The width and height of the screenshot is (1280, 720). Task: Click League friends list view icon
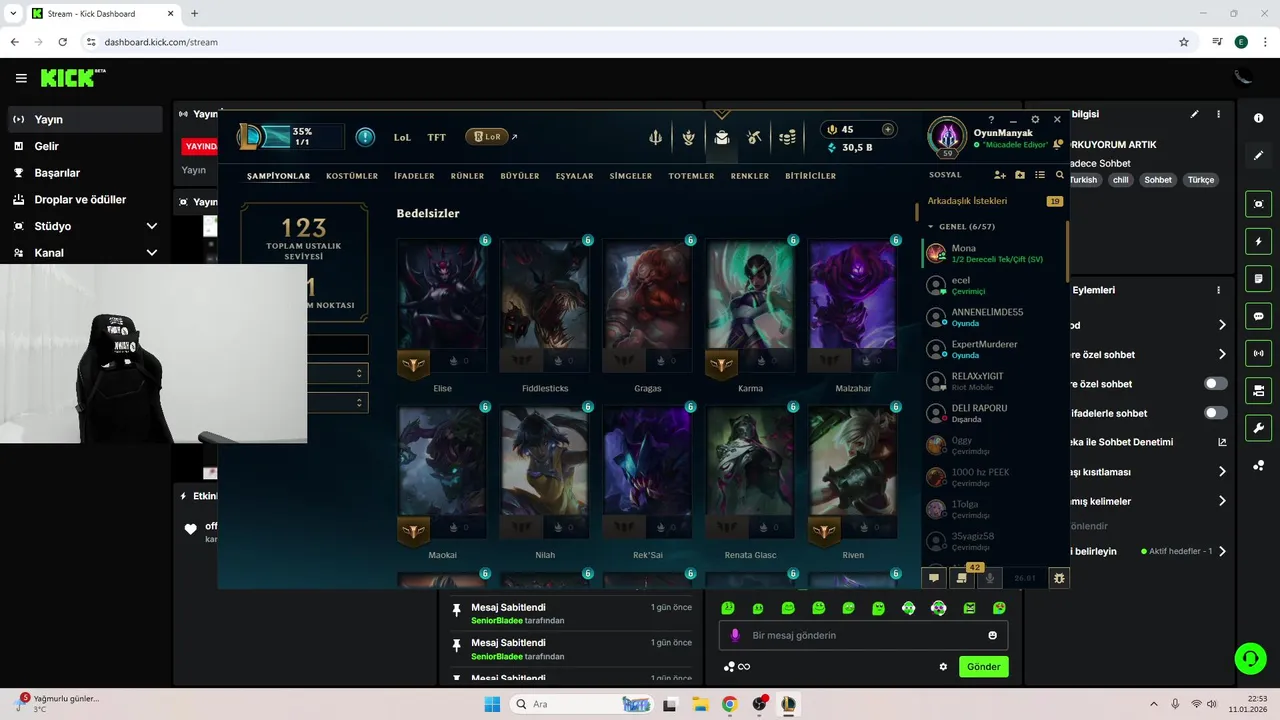tap(1040, 175)
